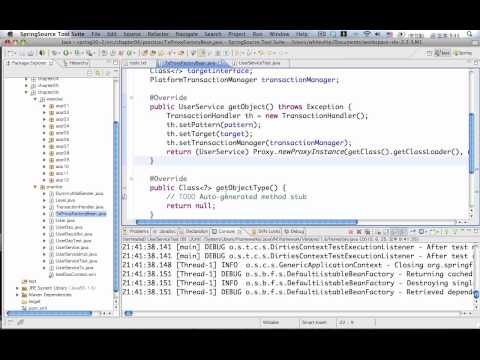Select TransactionHandler.java in Package Explorer
480x360 pixels.
[79, 207]
